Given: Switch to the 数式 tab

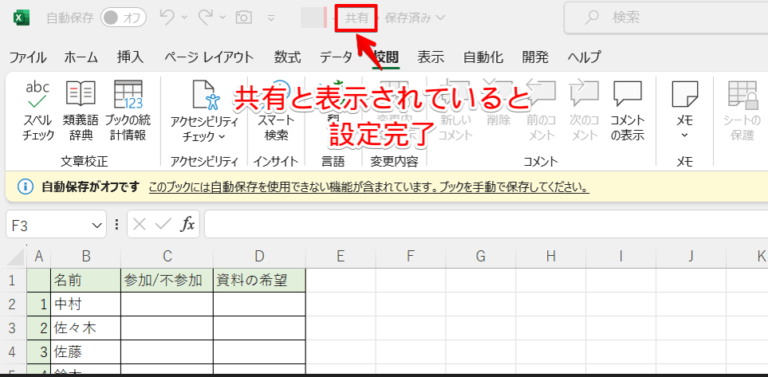Looking at the screenshot, I should [287, 57].
